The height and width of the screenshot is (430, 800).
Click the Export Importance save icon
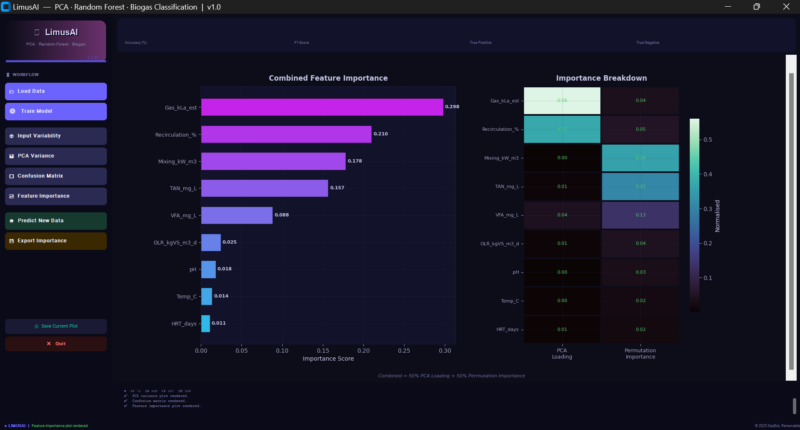pyautogui.click(x=12, y=241)
